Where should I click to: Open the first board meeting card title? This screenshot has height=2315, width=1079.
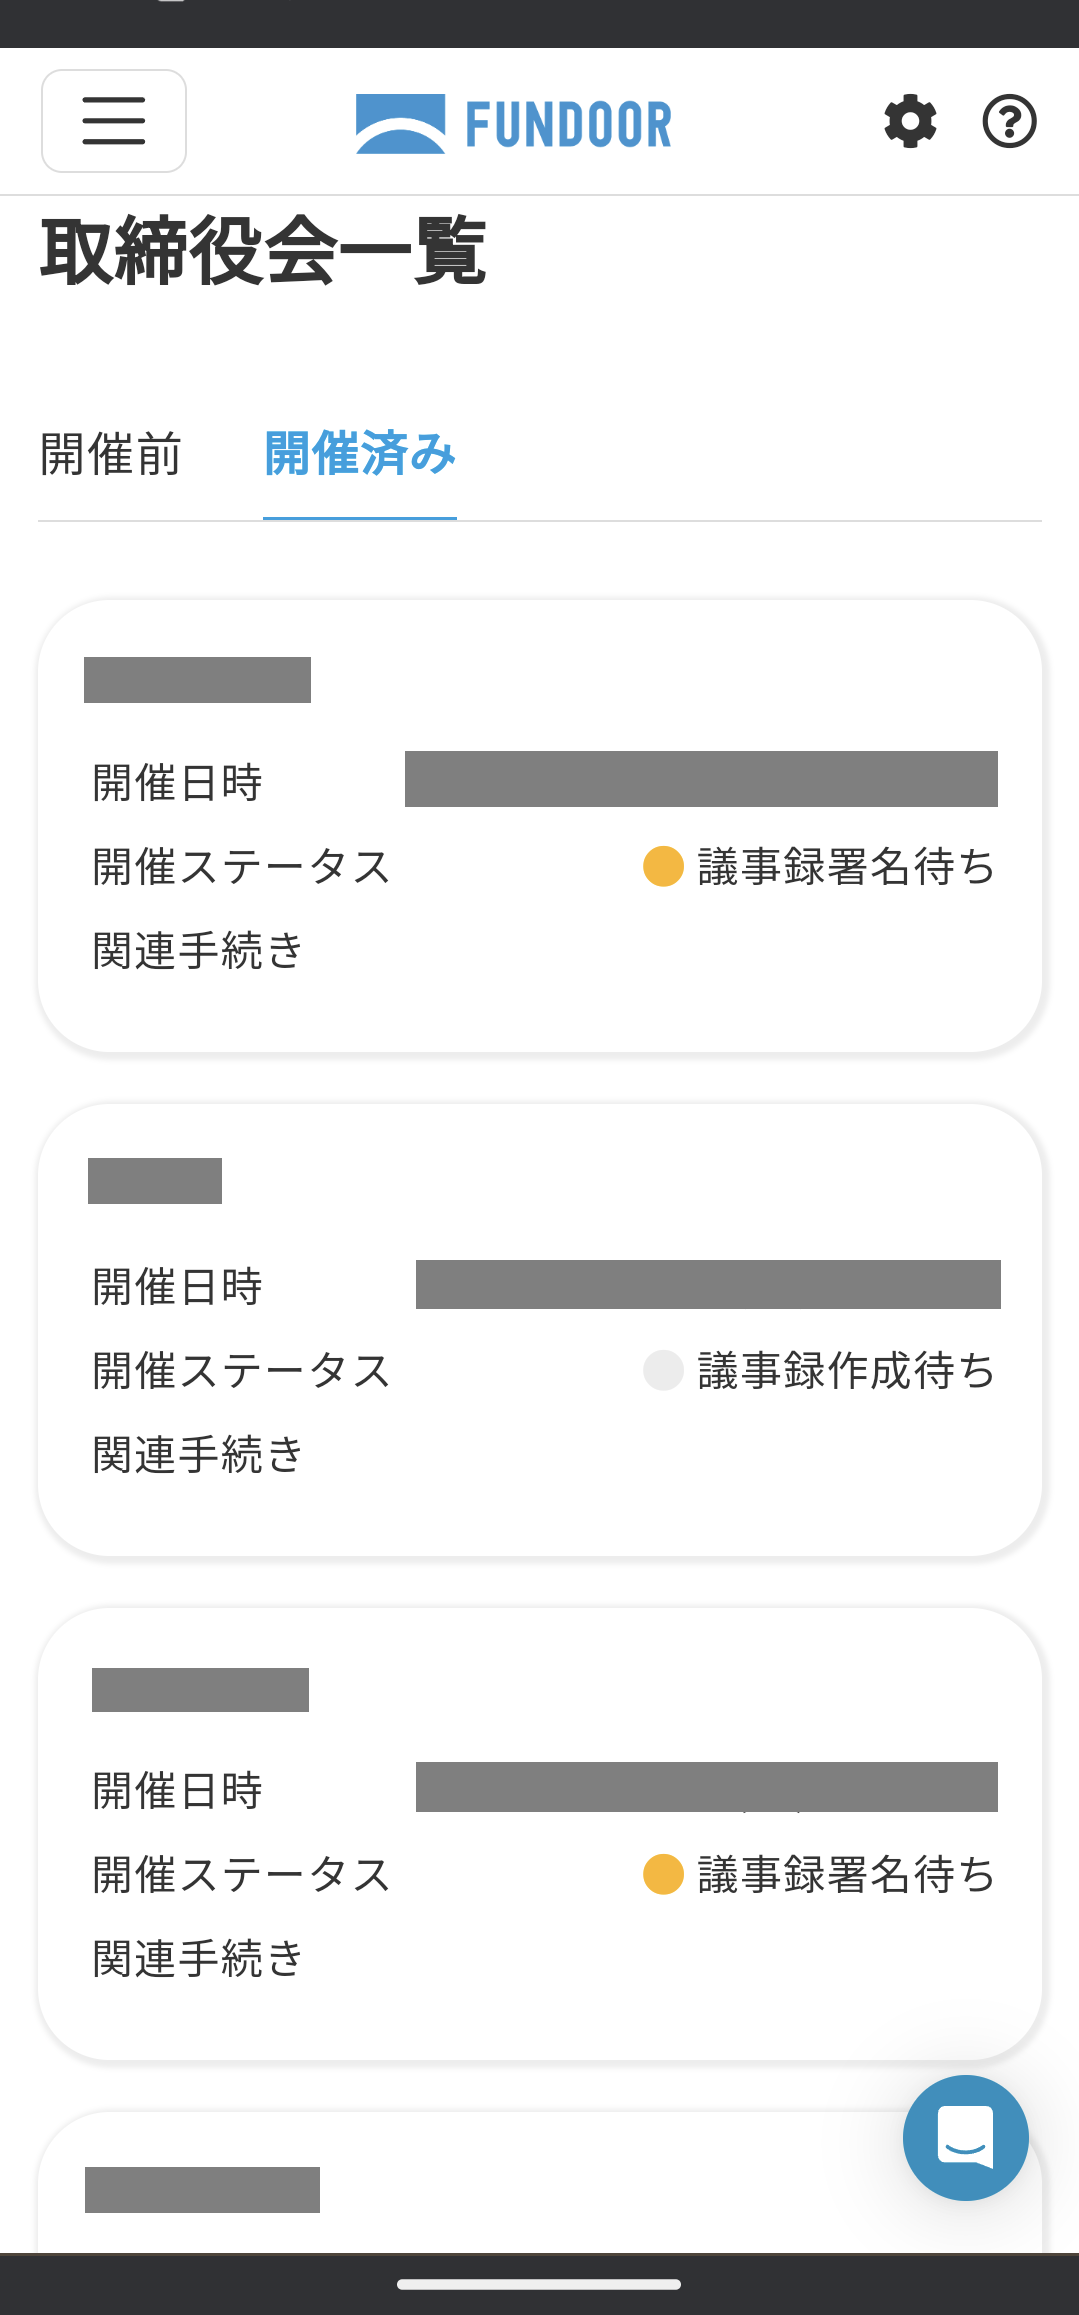click(x=197, y=680)
